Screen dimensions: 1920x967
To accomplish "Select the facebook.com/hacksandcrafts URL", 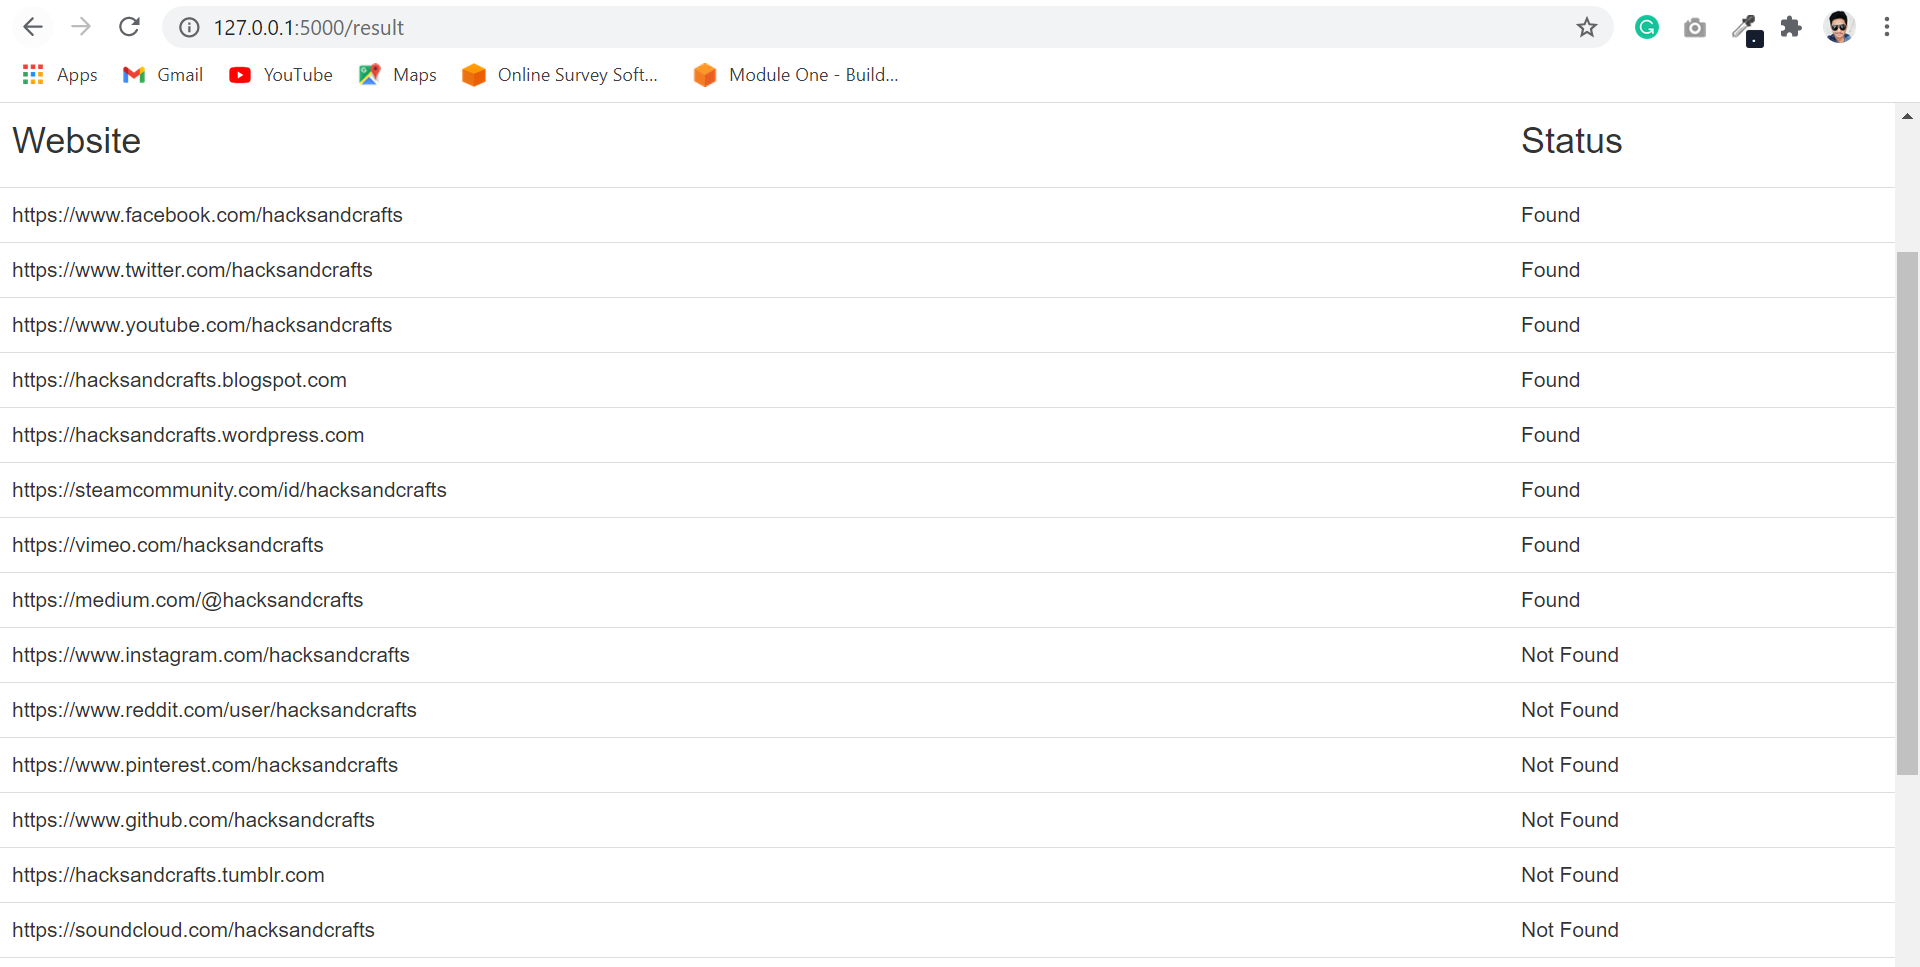I will pyautogui.click(x=207, y=215).
